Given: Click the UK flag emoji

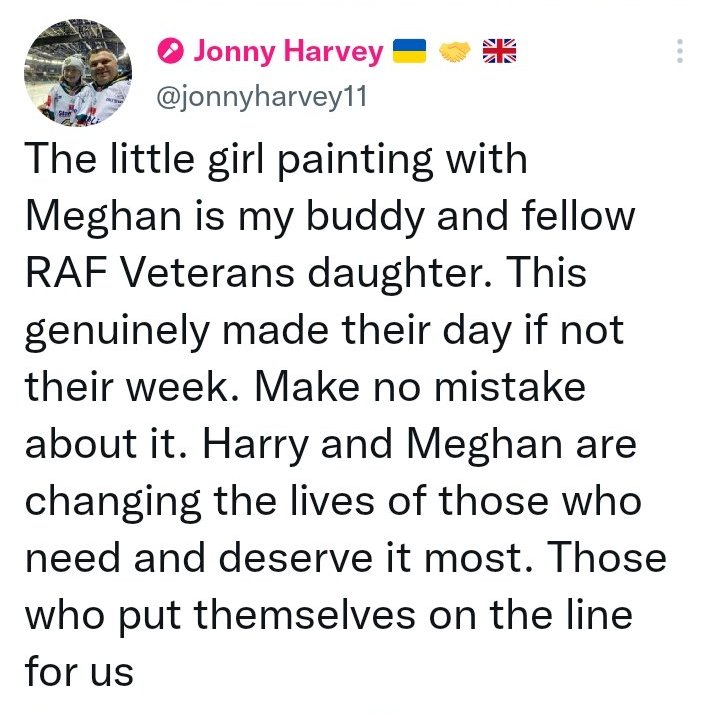Looking at the screenshot, I should 500,51.
